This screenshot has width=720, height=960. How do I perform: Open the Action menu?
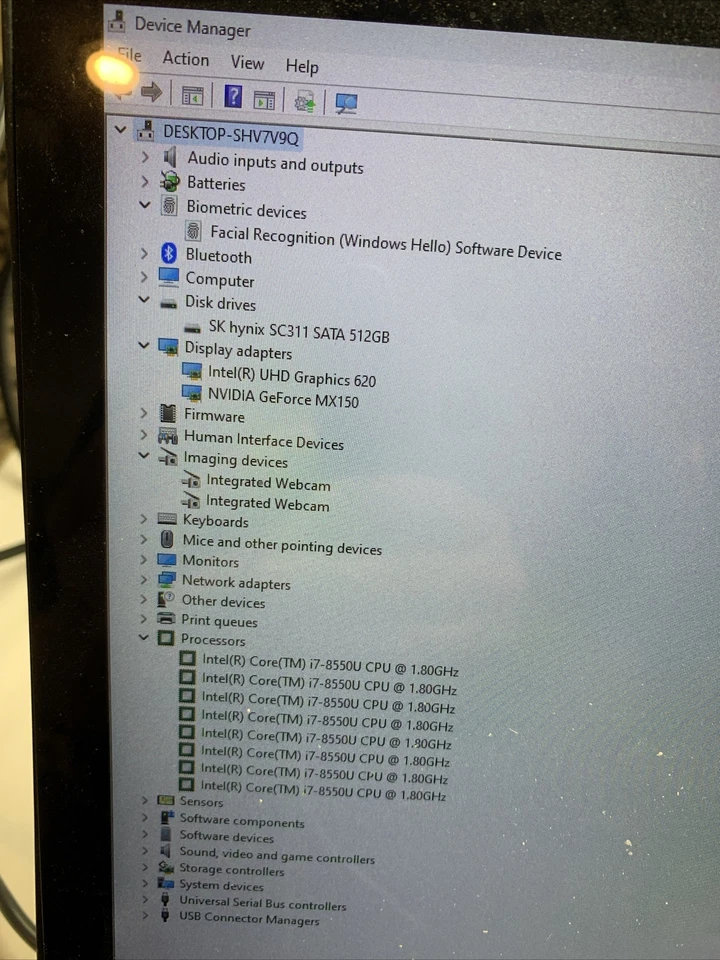[186, 59]
